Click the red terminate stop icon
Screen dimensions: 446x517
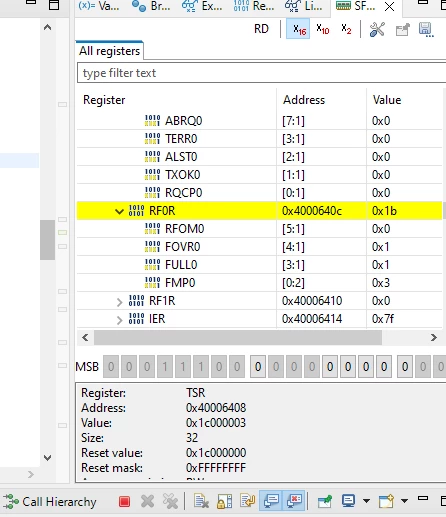click(x=124, y=502)
